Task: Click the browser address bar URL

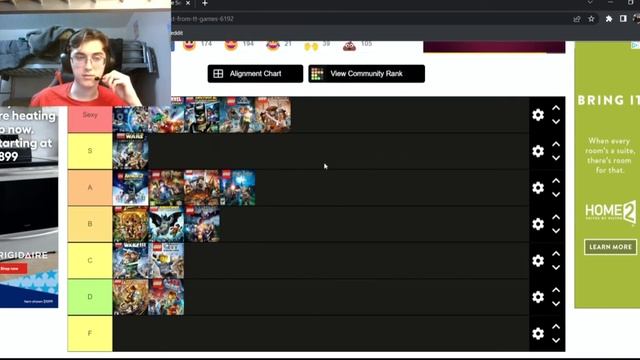Action: (203, 19)
